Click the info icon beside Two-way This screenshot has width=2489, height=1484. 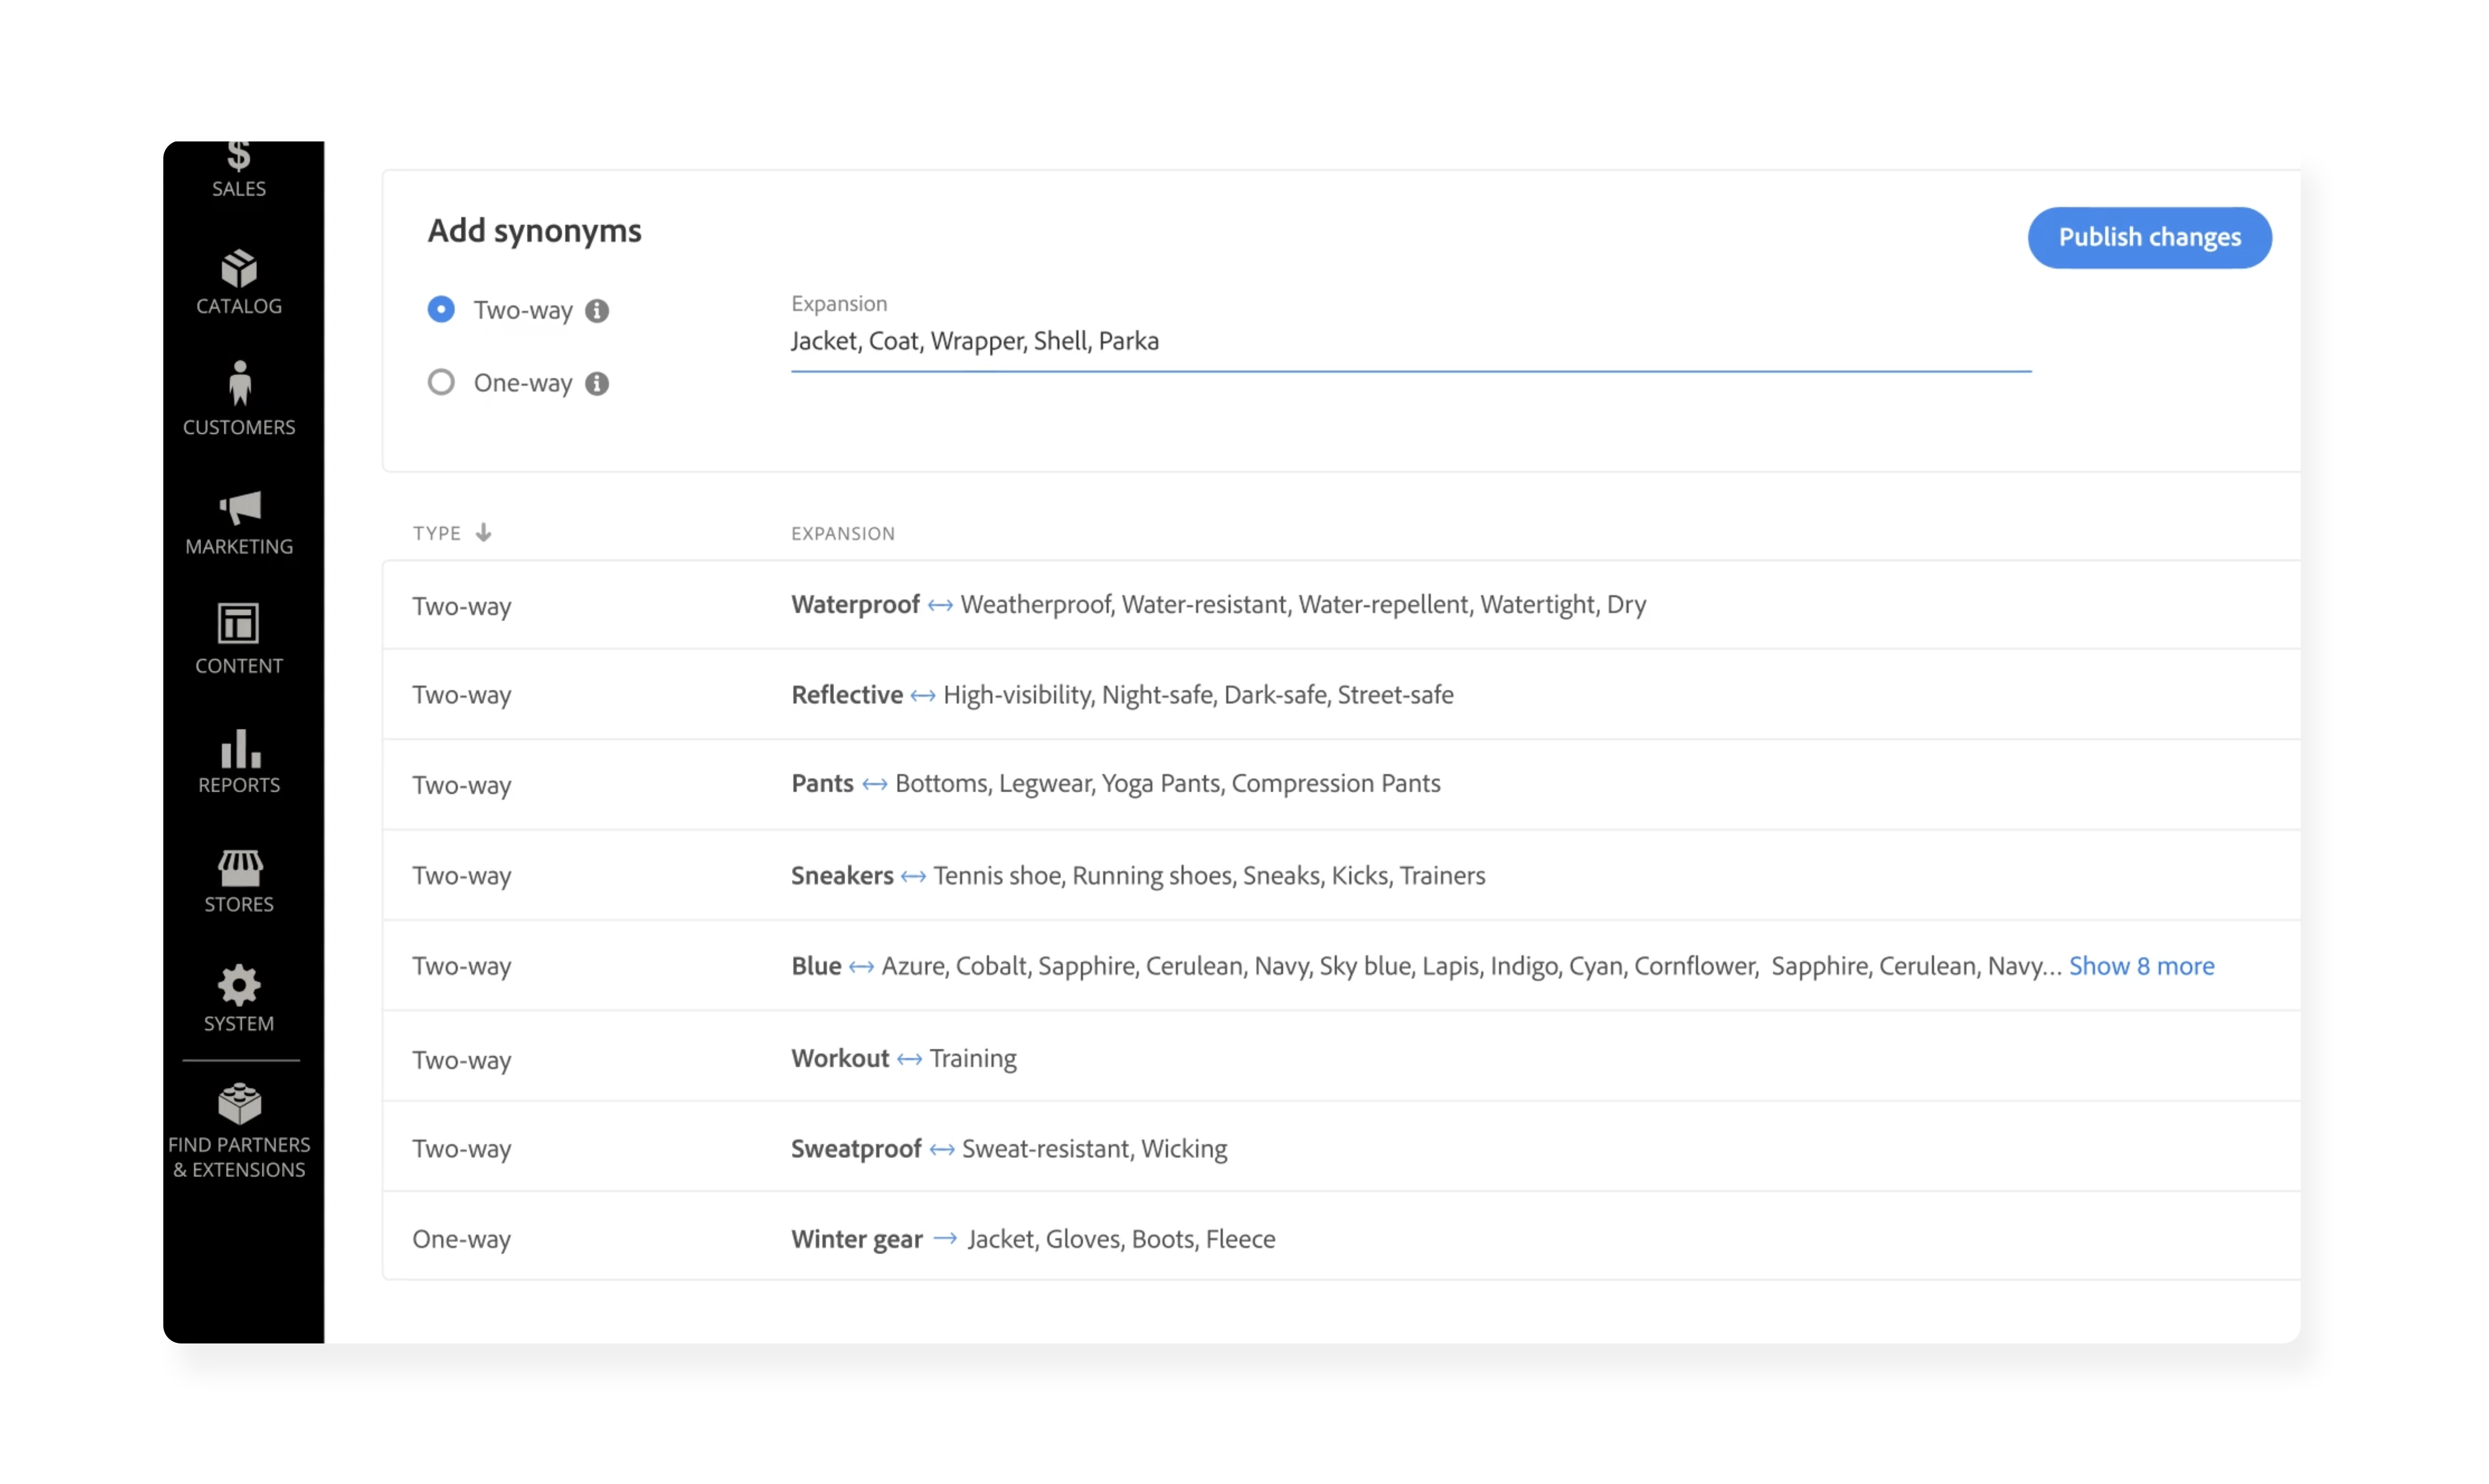597,311
